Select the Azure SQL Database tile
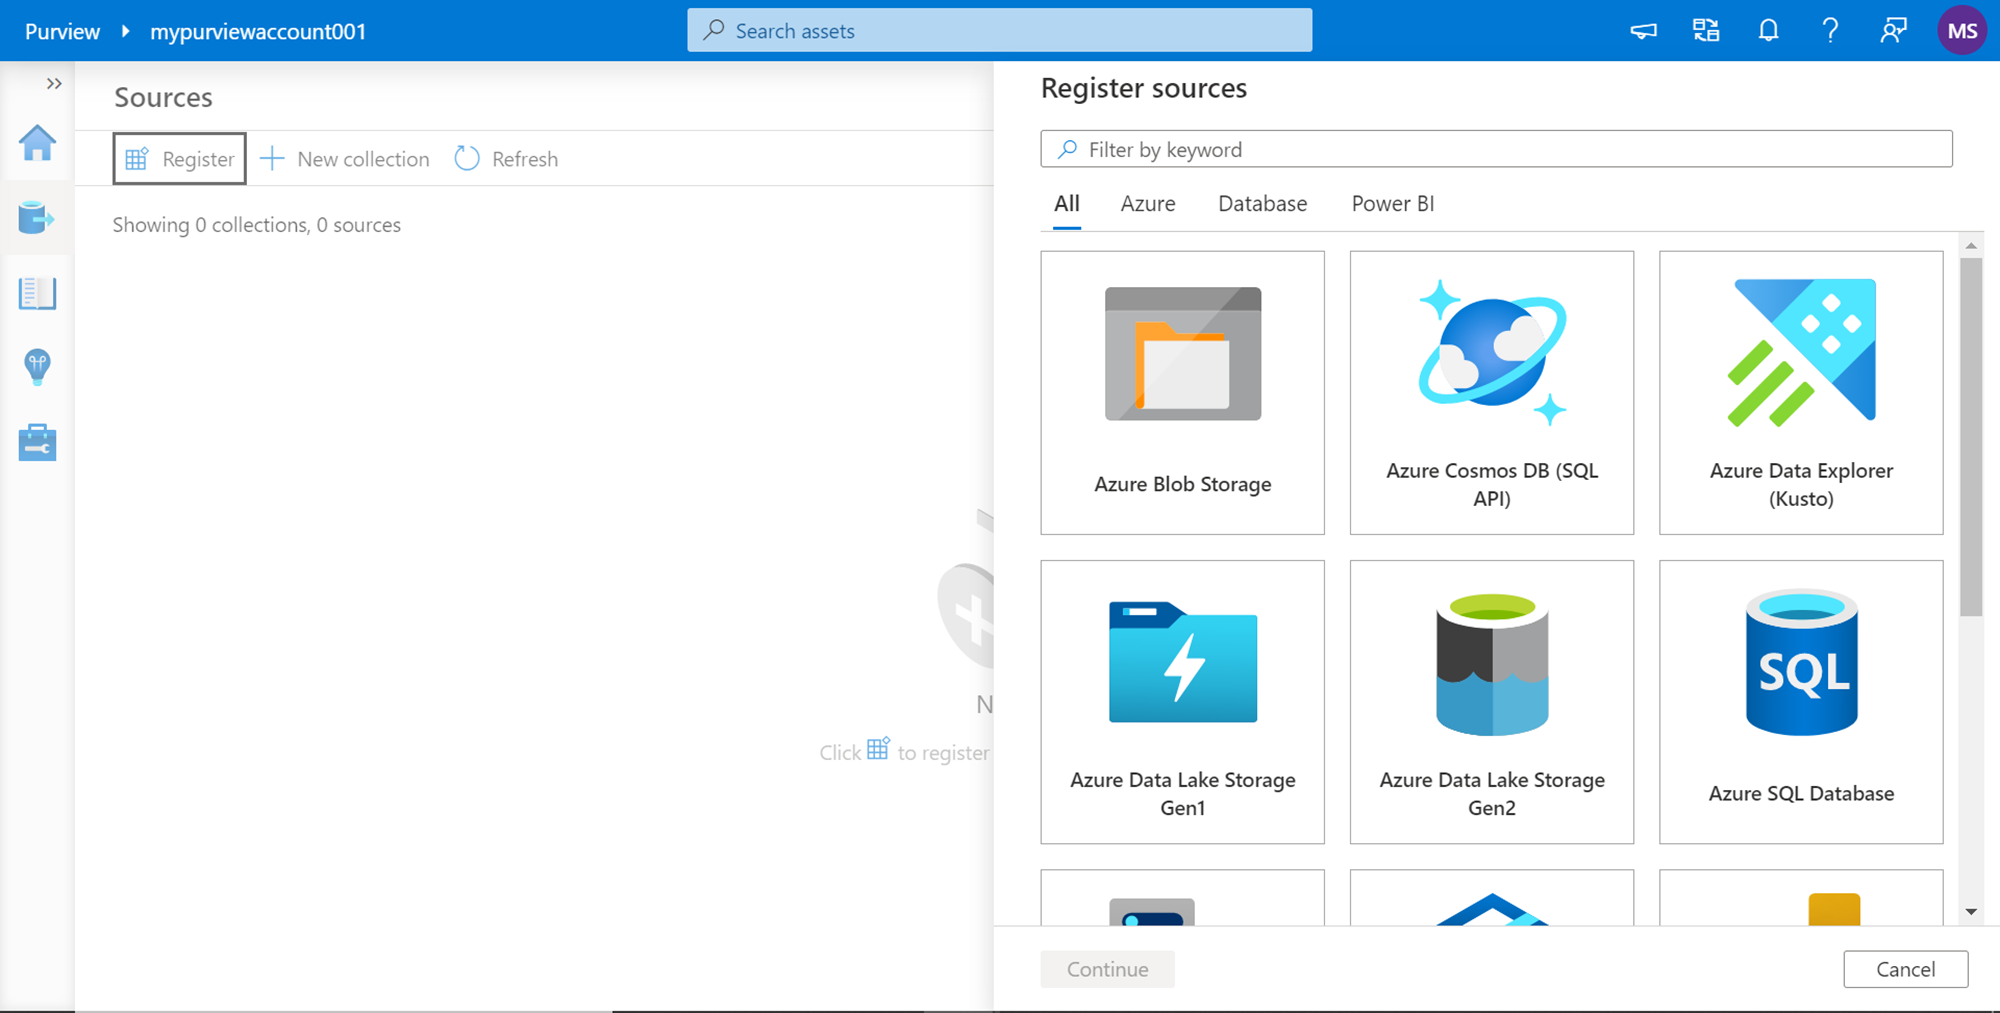 click(x=1801, y=702)
